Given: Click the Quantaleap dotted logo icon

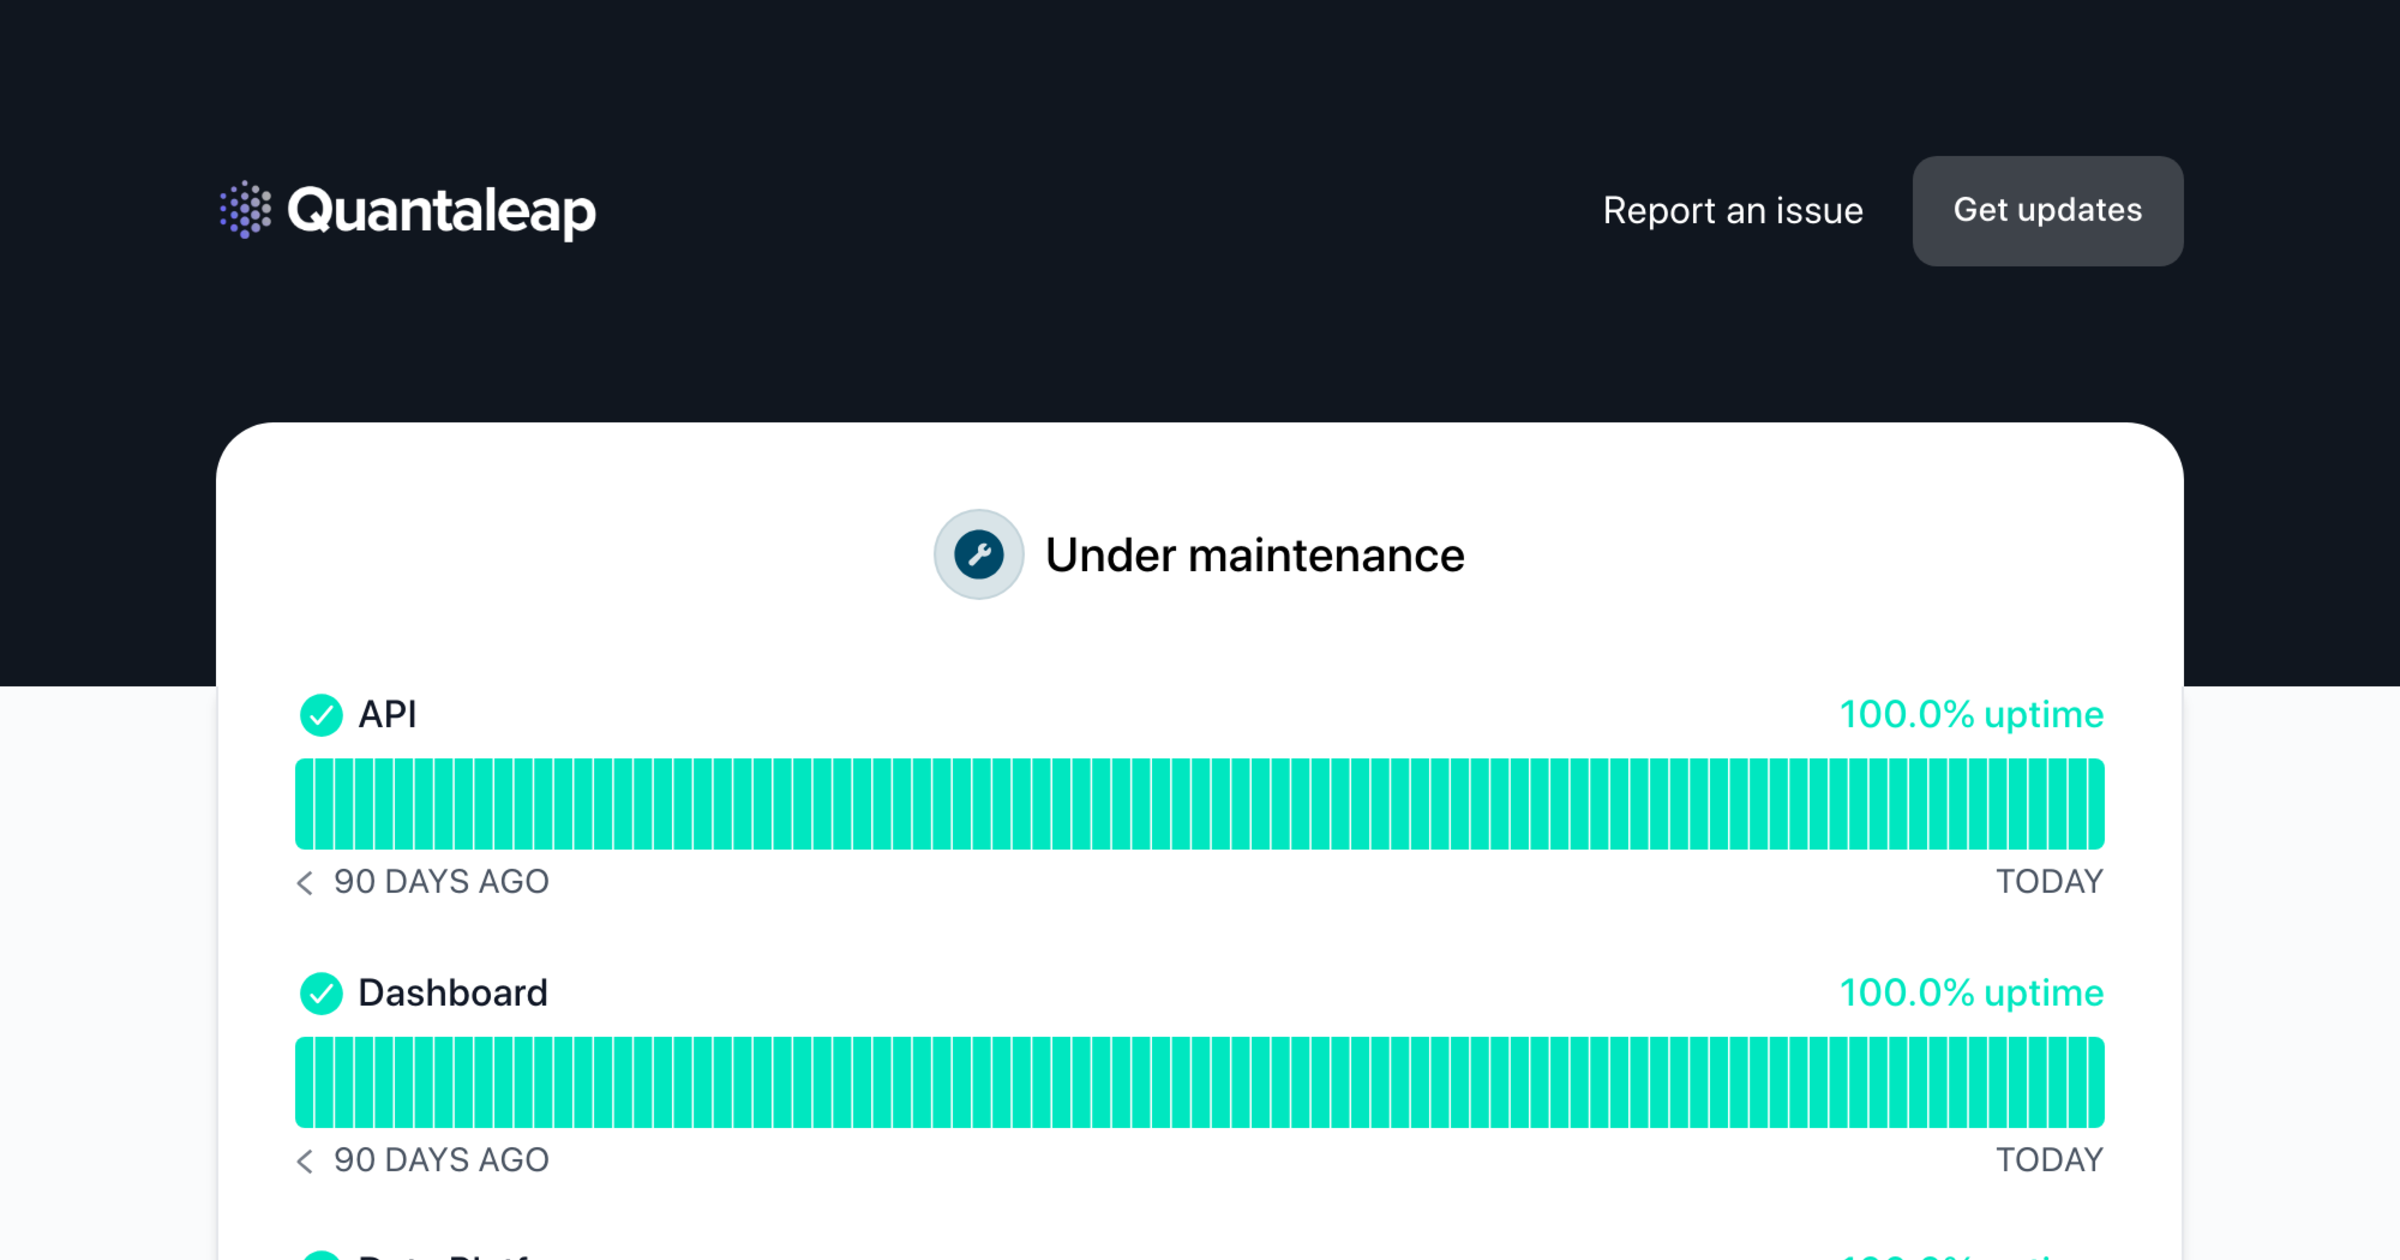Looking at the screenshot, I should (245, 210).
